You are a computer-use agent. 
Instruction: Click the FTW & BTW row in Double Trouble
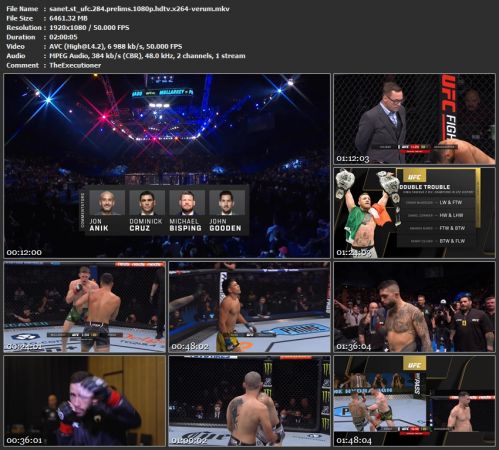point(435,228)
